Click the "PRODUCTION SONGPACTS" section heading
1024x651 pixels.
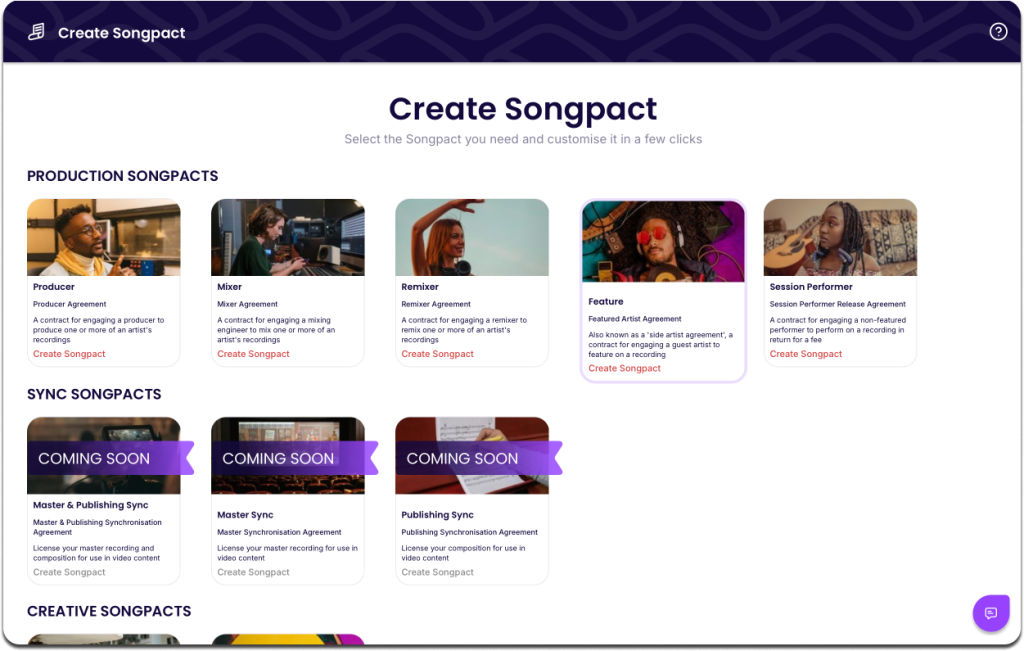point(123,176)
